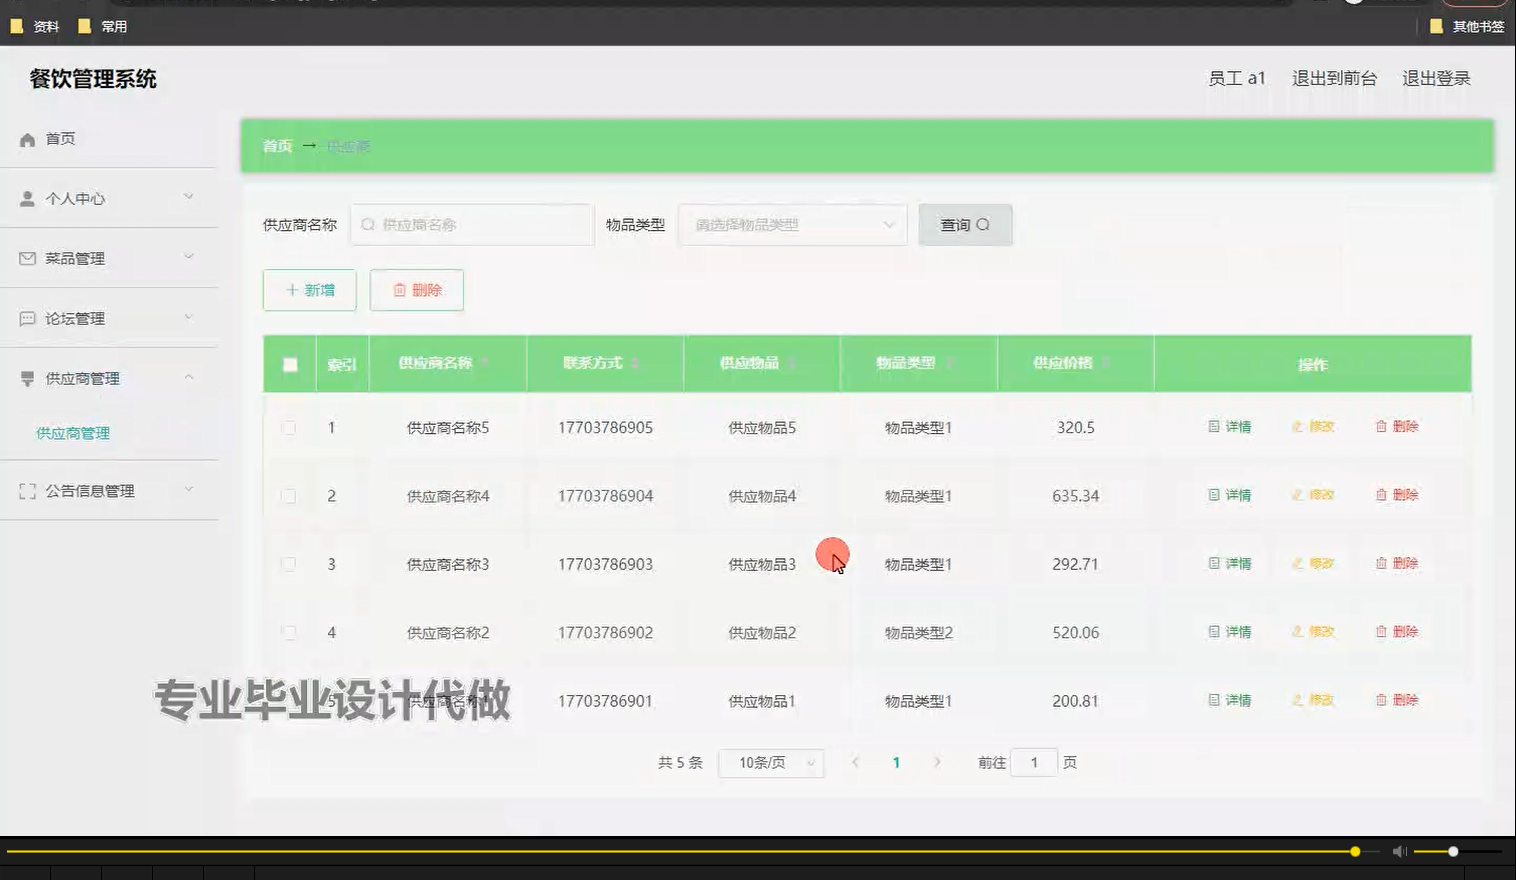This screenshot has height=880, width=1516.
Task: Click 首页 in the breadcrumb
Action: (x=277, y=146)
